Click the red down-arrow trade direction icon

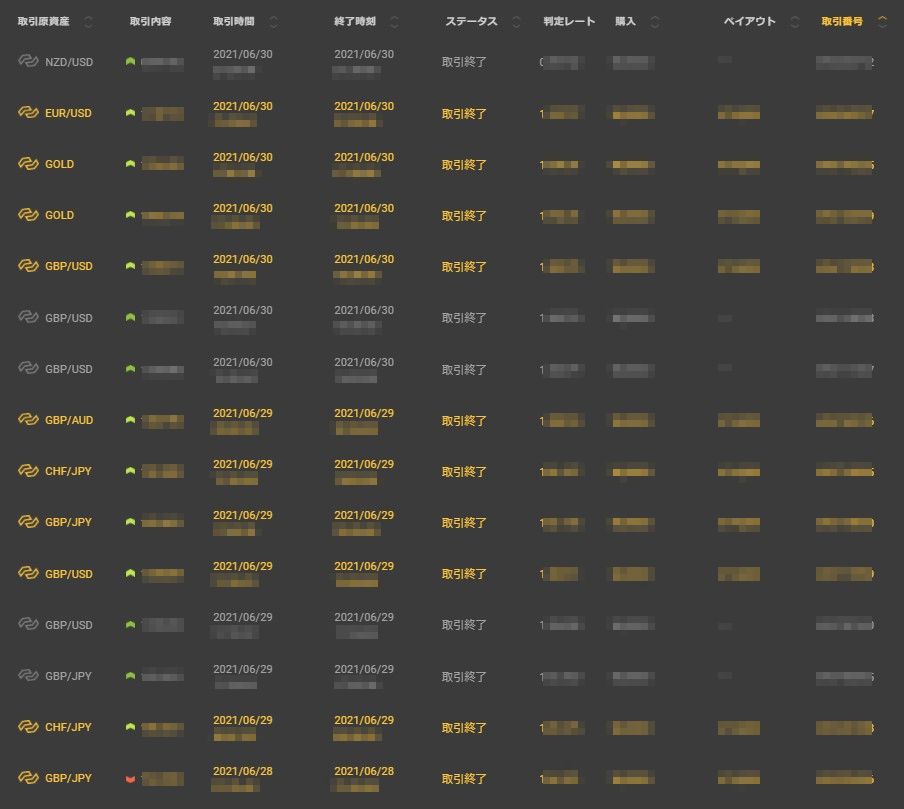tap(130, 778)
